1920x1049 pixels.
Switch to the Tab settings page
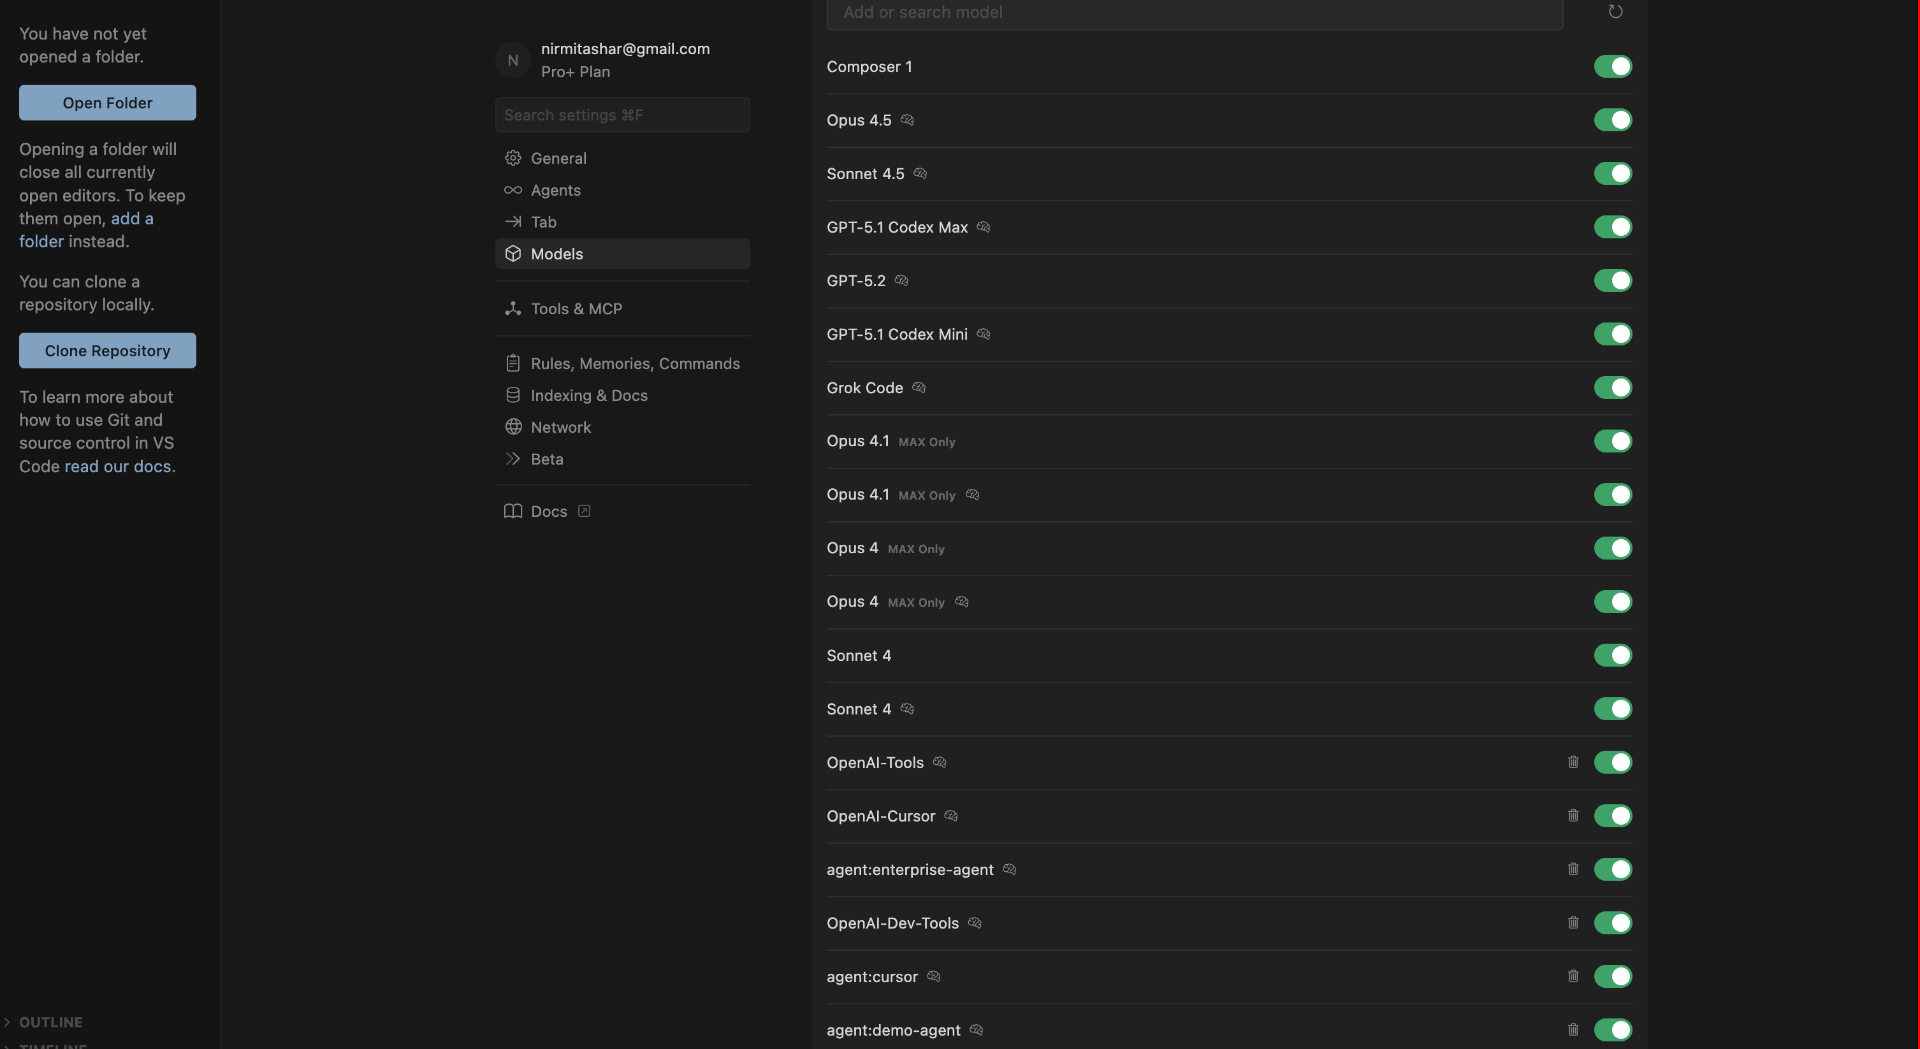pyautogui.click(x=543, y=222)
